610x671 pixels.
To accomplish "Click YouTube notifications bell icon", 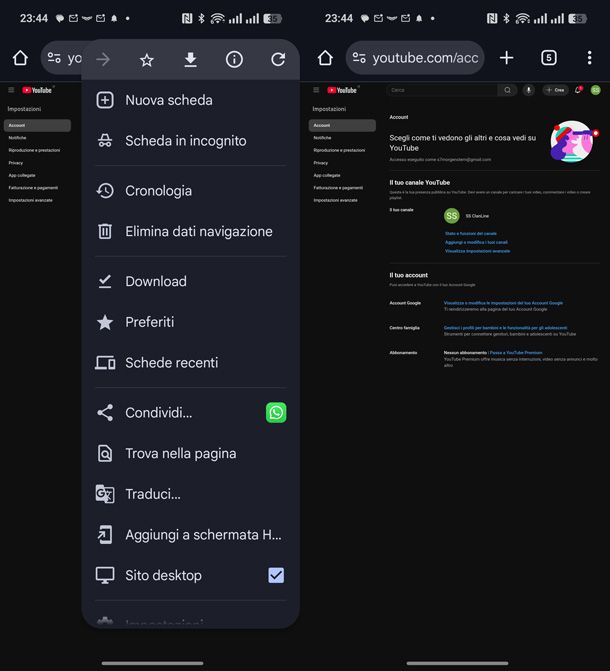I will coord(577,90).
